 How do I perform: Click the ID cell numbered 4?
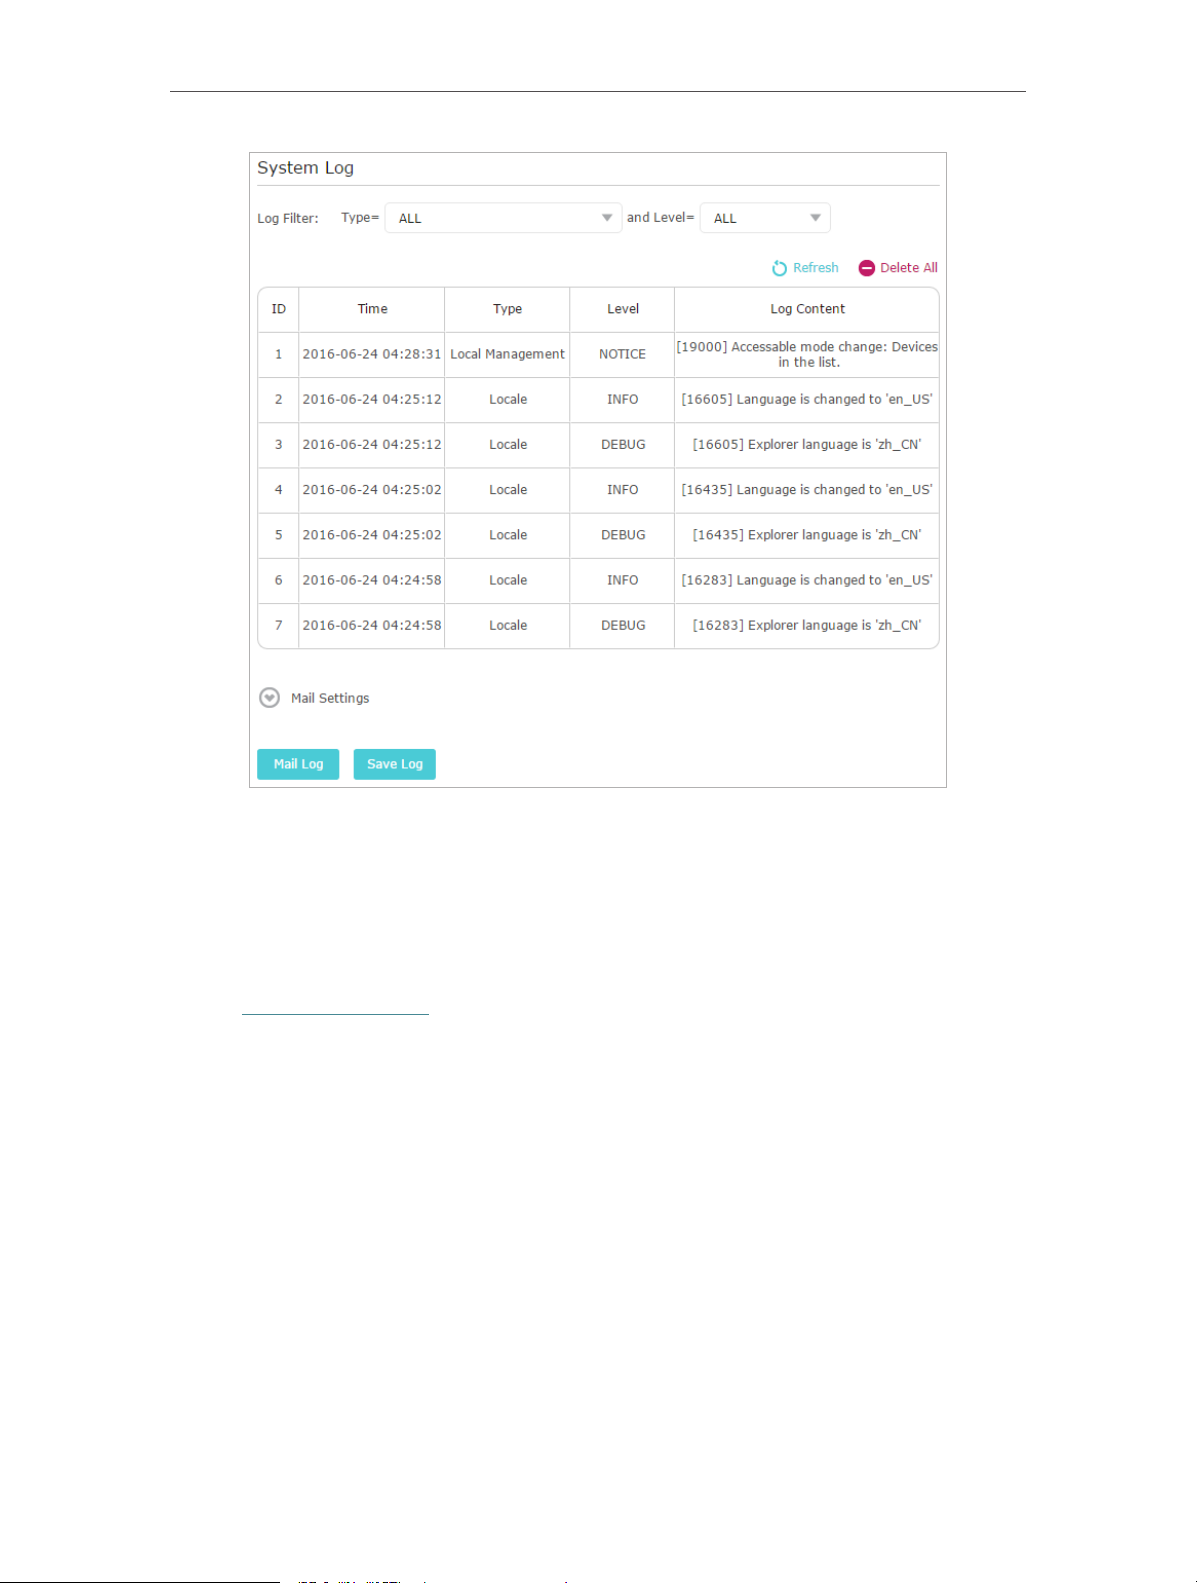click(279, 490)
